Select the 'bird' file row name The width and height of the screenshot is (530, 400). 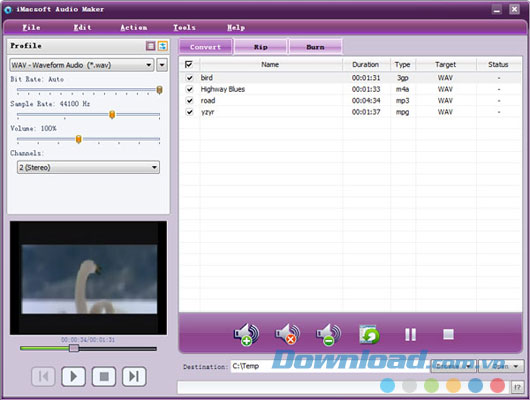207,78
